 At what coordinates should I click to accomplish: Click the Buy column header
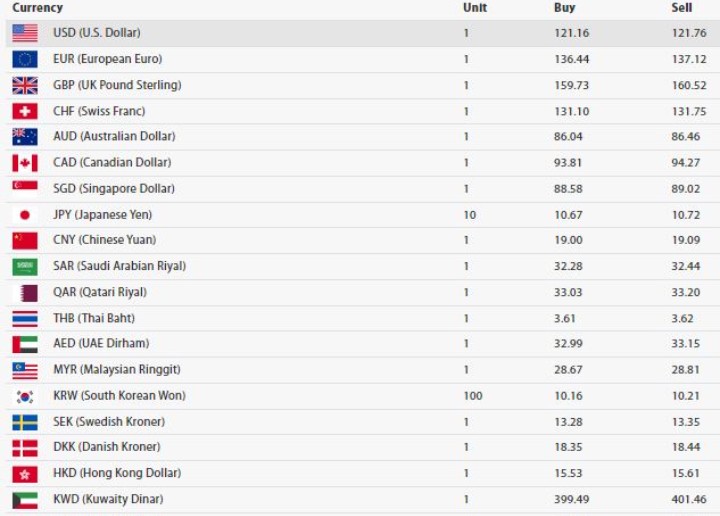point(564,8)
